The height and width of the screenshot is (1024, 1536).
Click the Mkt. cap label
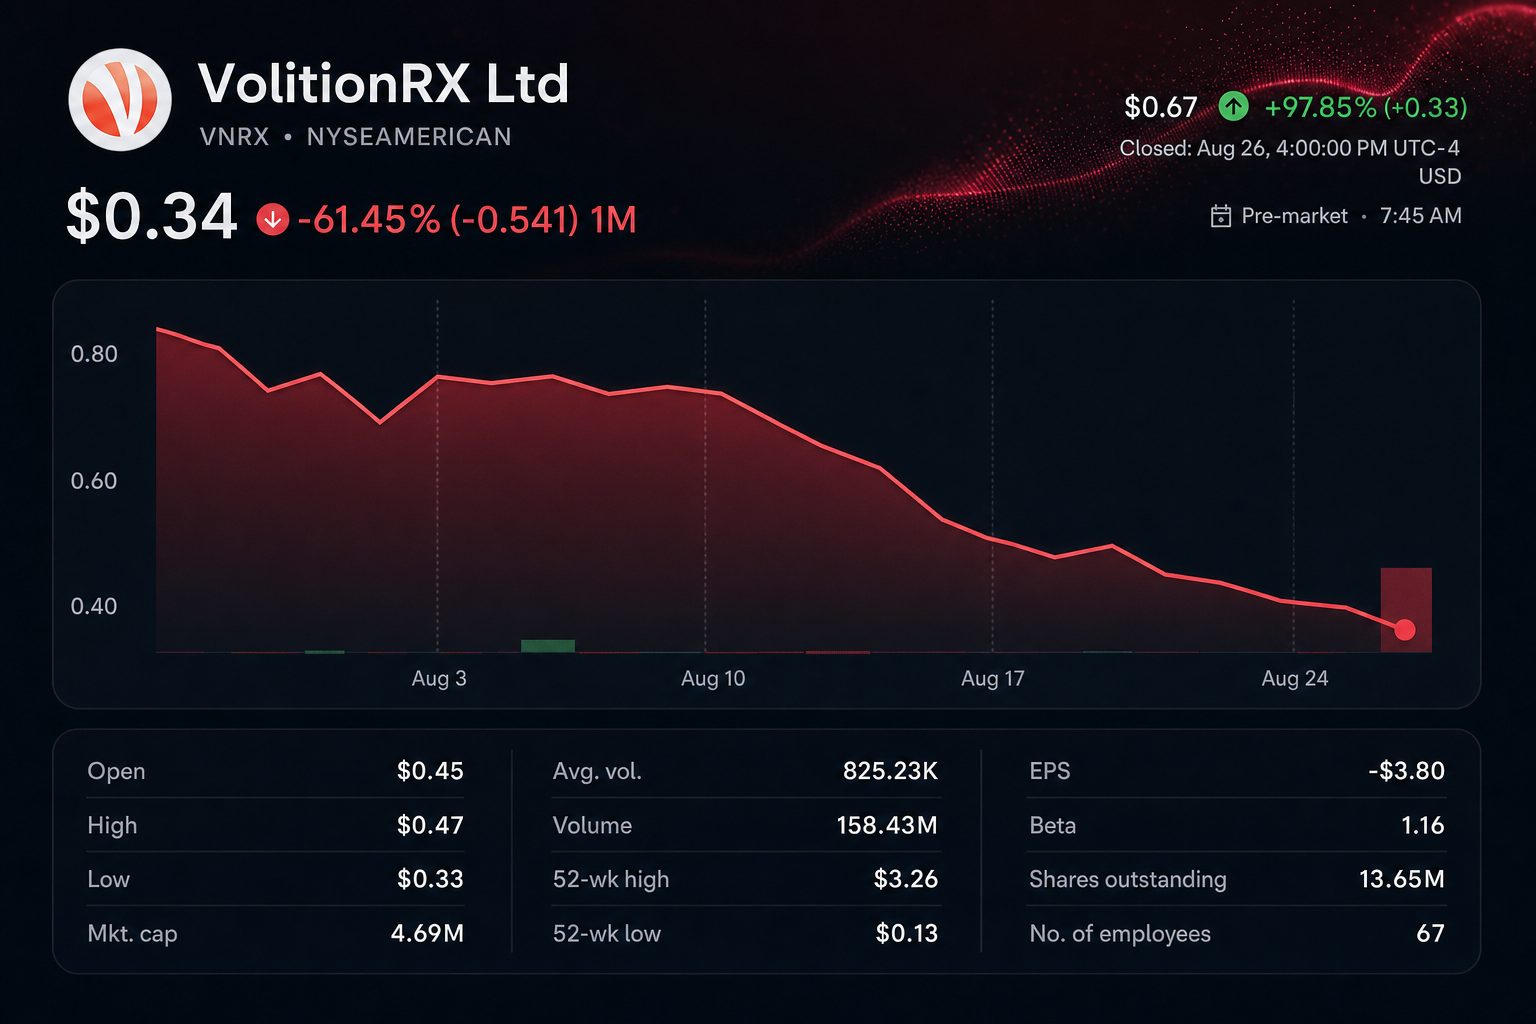point(132,934)
